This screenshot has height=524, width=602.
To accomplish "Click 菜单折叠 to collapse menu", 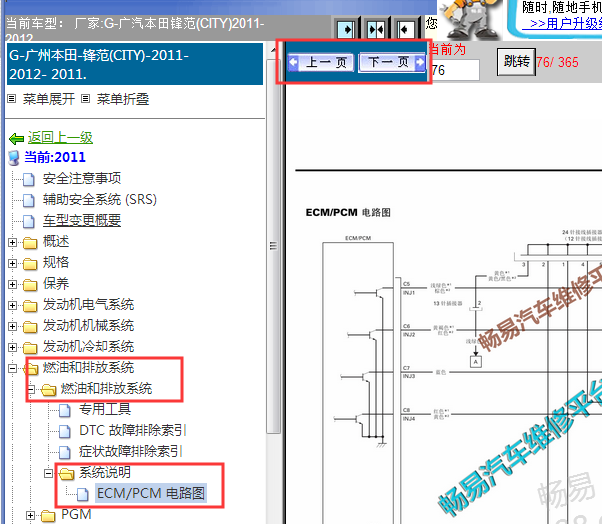I will pos(122,99).
